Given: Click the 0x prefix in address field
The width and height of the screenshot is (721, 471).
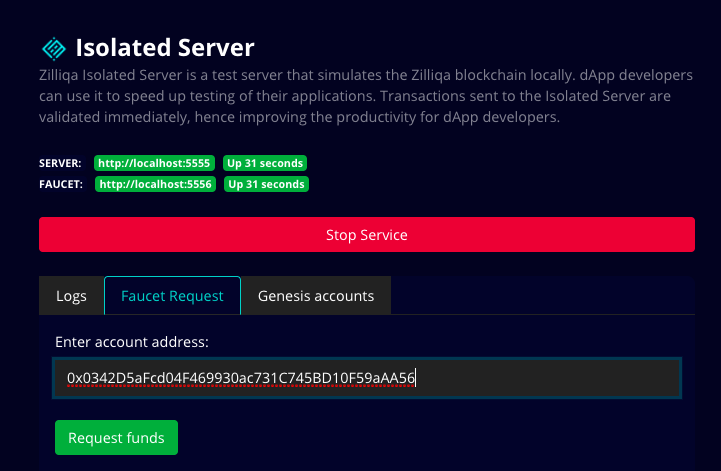Looking at the screenshot, I should pos(75,378).
